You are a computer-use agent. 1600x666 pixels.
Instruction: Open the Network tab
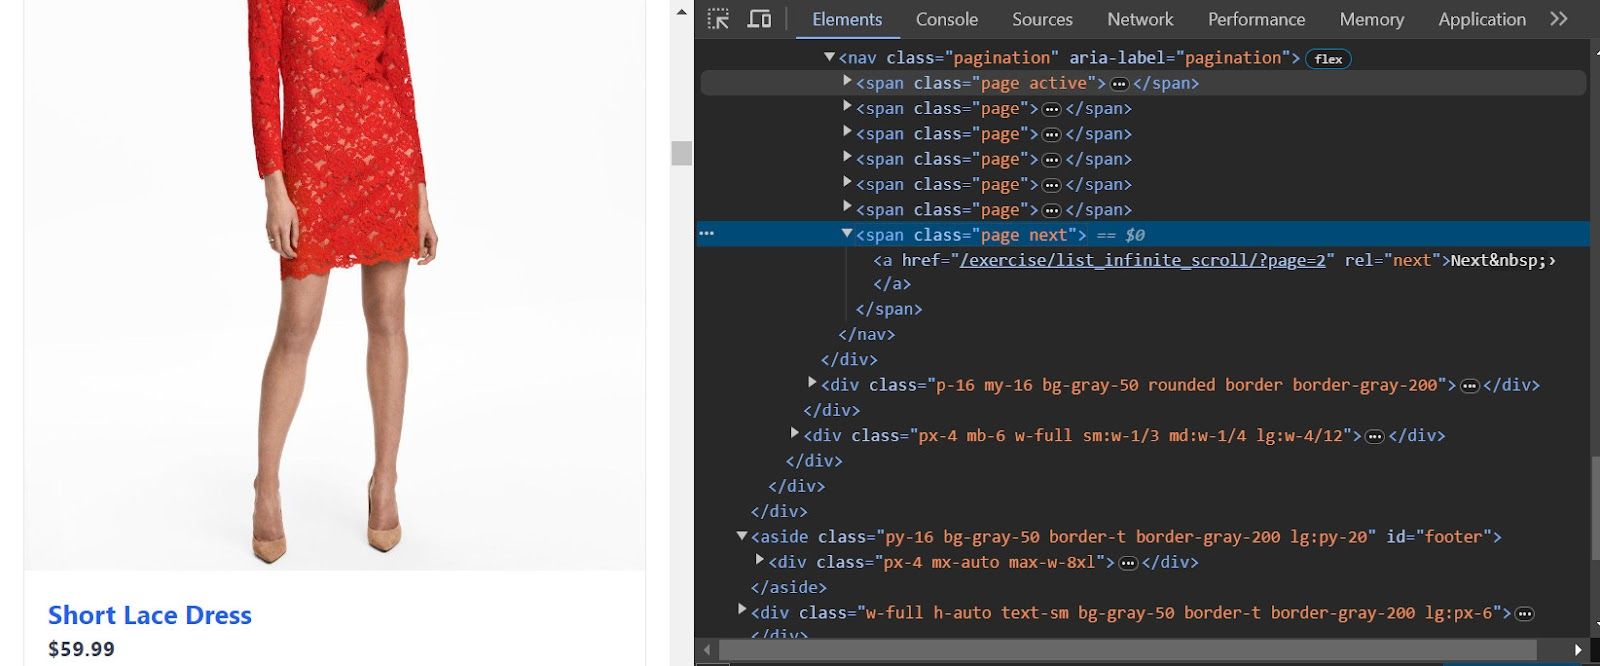coord(1140,19)
